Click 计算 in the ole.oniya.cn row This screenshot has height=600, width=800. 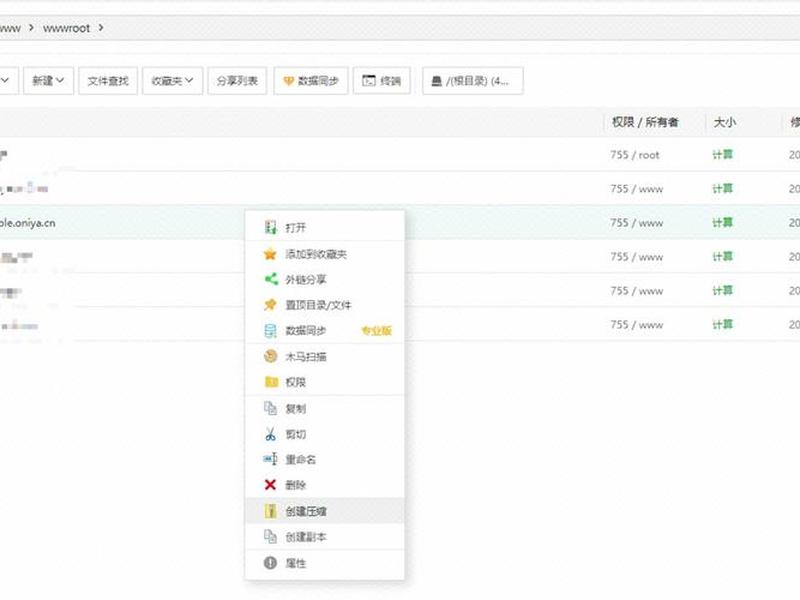(722, 222)
